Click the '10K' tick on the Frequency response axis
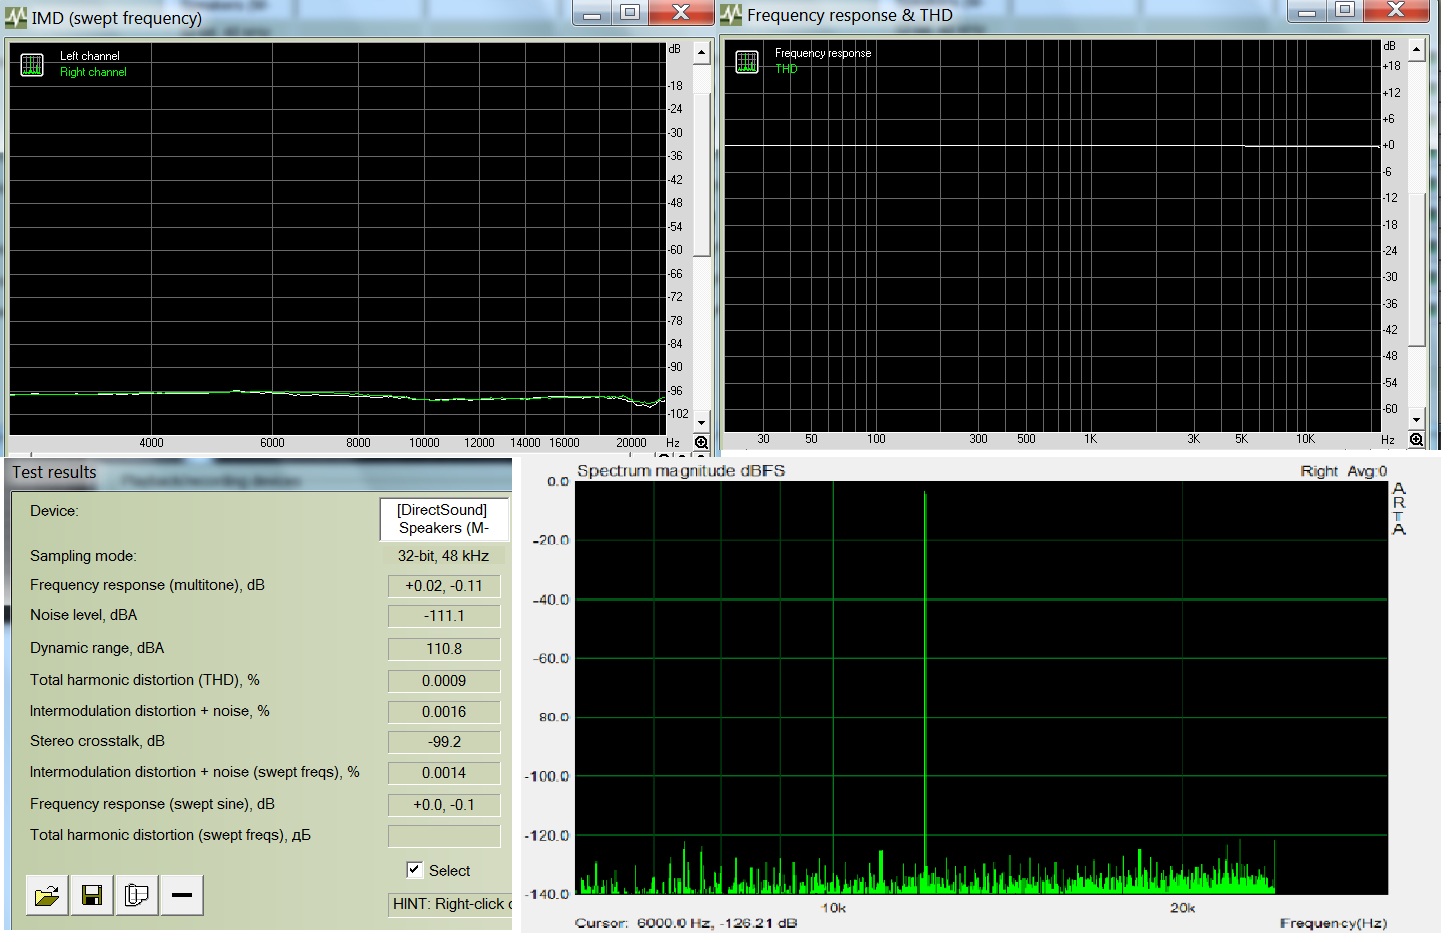The image size is (1448, 942). tap(1305, 439)
